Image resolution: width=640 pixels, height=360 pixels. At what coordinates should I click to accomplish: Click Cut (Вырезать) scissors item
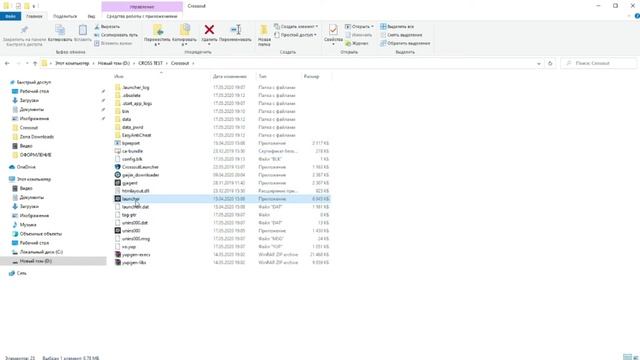coord(107,27)
